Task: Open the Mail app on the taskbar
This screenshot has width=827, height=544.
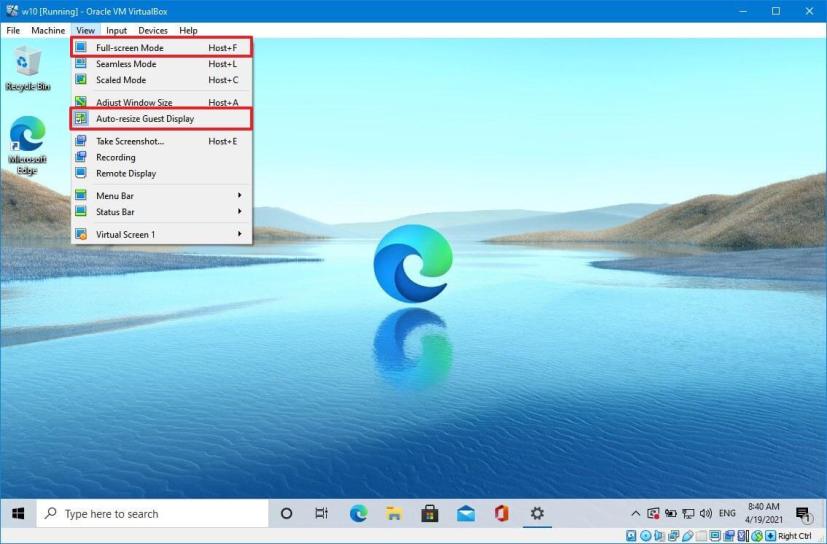Action: pos(466,513)
